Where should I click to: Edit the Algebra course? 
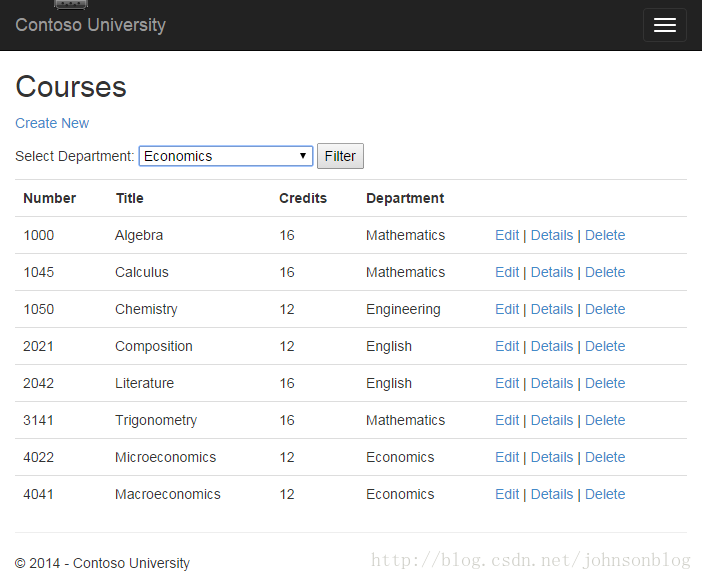click(507, 235)
